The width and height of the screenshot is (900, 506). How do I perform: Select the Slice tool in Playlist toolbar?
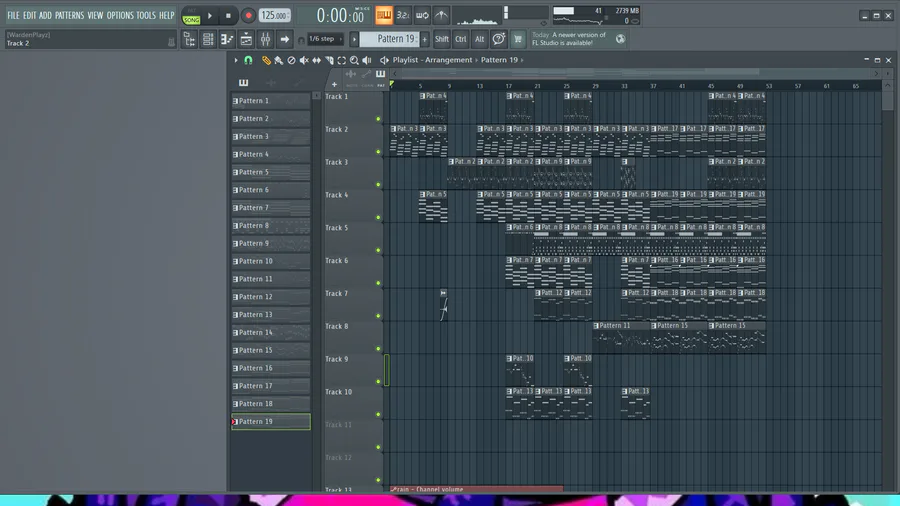click(329, 60)
